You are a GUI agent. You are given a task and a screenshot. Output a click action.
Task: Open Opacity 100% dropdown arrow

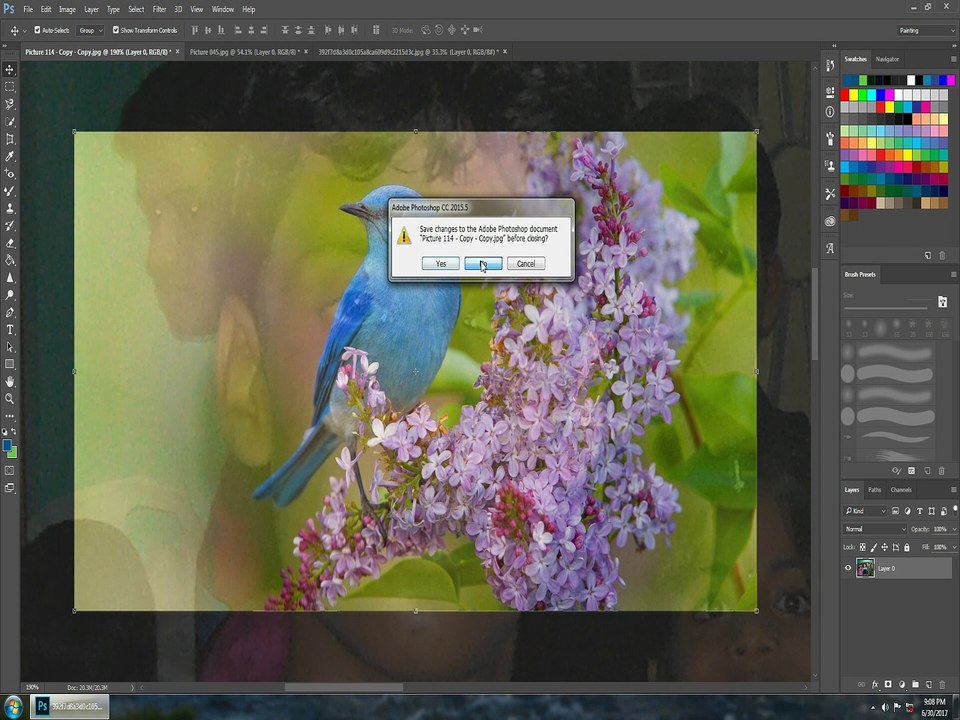click(x=954, y=529)
